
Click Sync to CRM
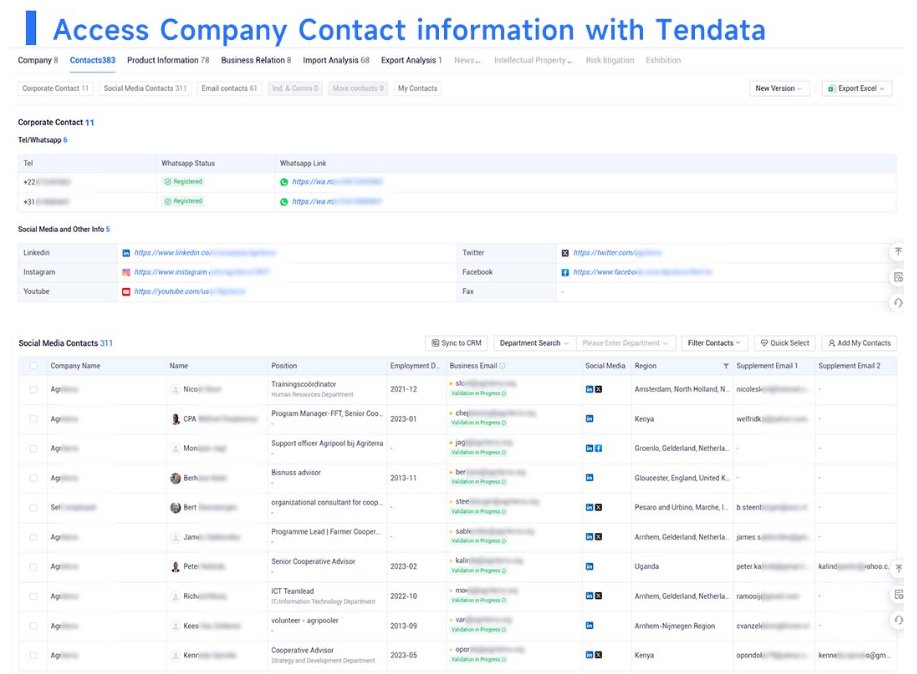tap(457, 343)
